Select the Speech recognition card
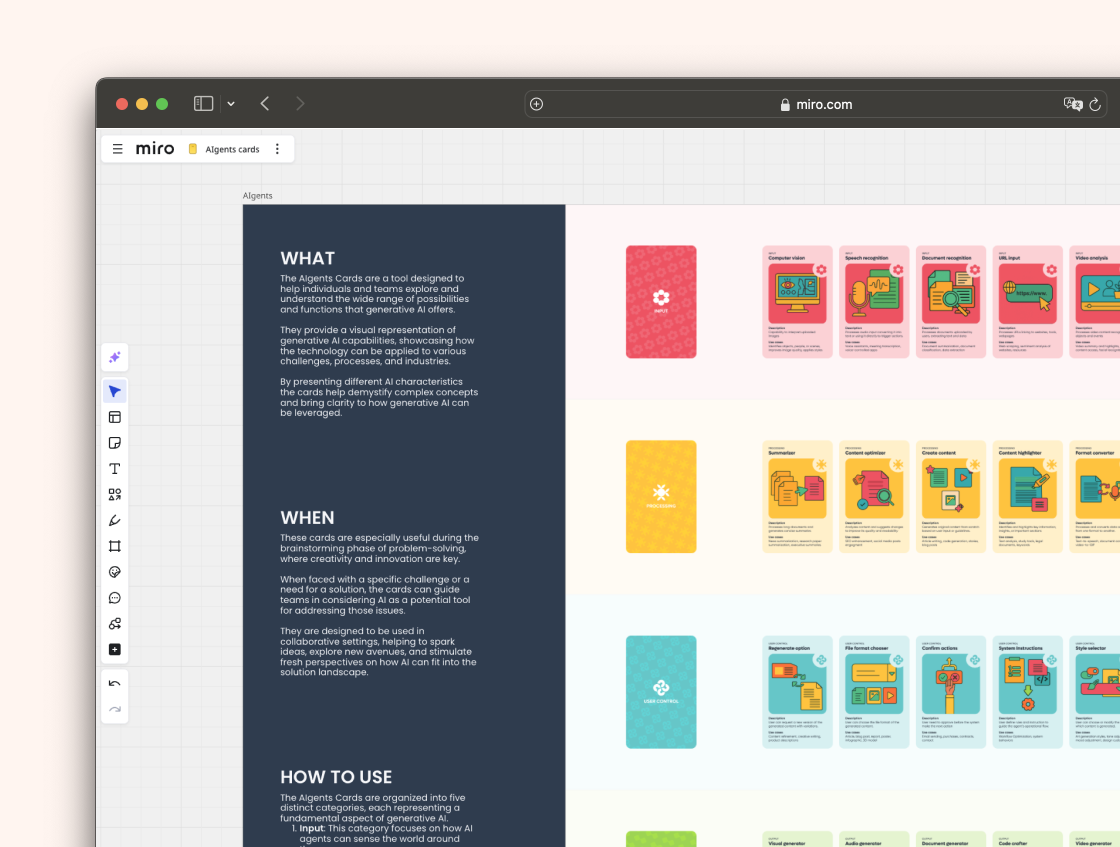Viewport: 1120px width, 847px height. (x=874, y=301)
